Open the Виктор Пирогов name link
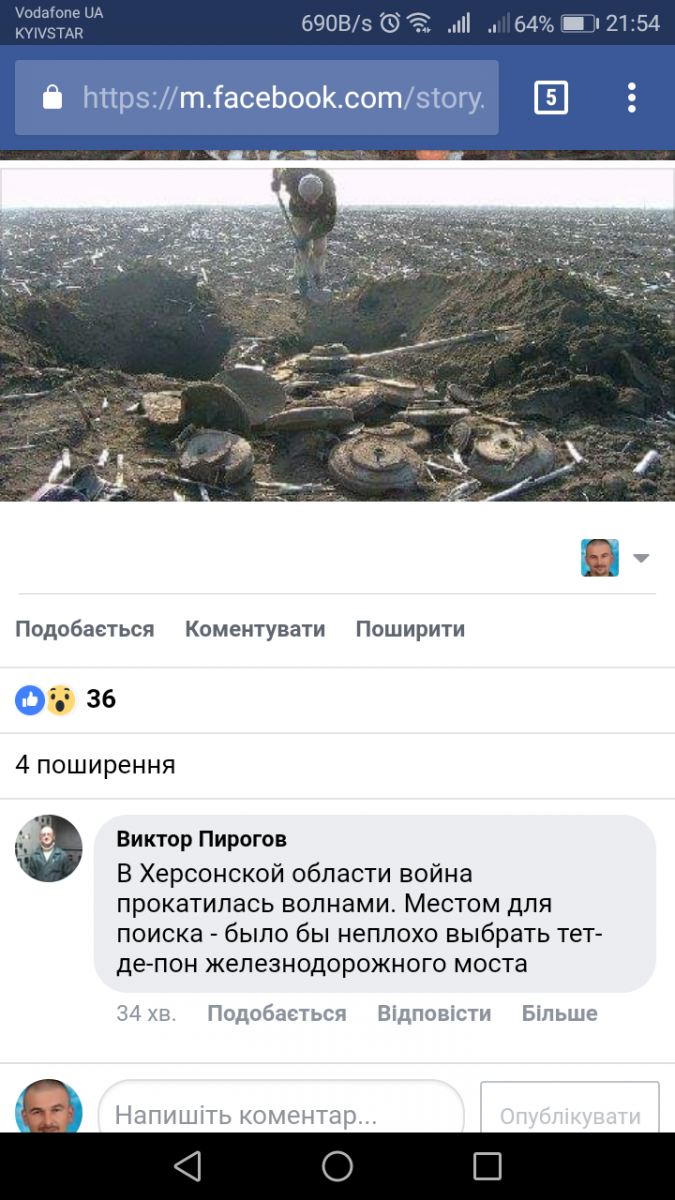 point(202,839)
